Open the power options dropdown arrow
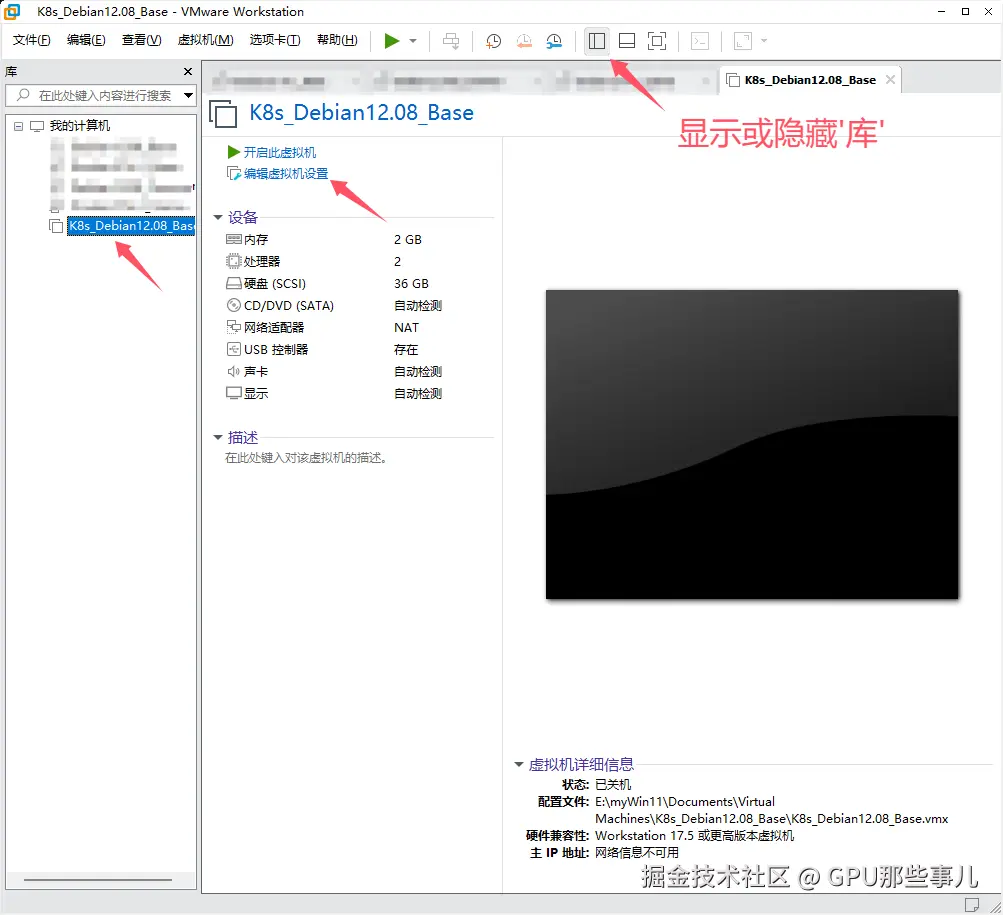This screenshot has height=915, width=1003. point(413,41)
